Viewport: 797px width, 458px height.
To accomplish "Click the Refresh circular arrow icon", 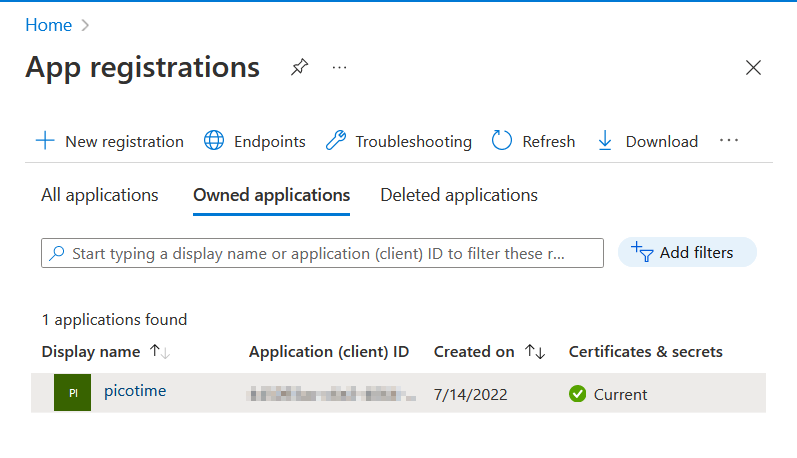I will point(502,141).
